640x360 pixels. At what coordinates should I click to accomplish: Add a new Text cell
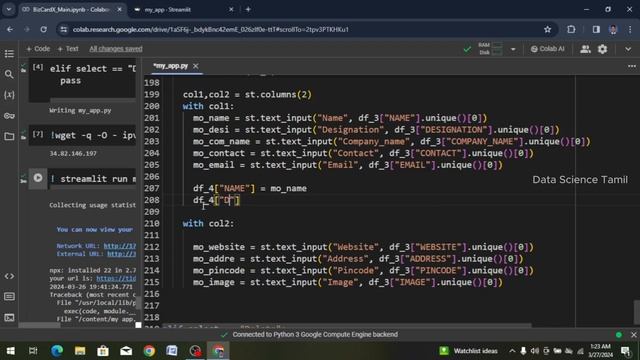68,49
